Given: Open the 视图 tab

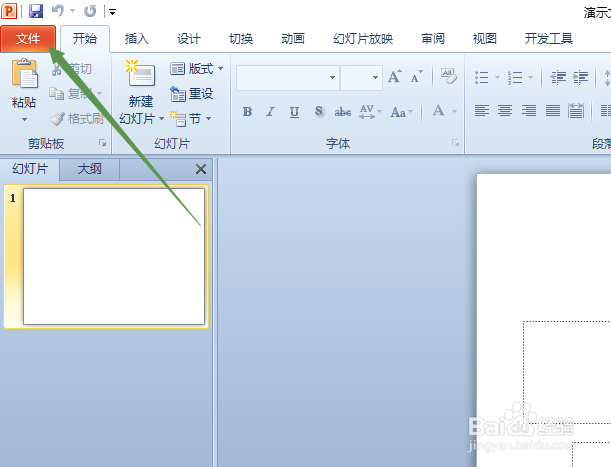Looking at the screenshot, I should click(x=484, y=39).
